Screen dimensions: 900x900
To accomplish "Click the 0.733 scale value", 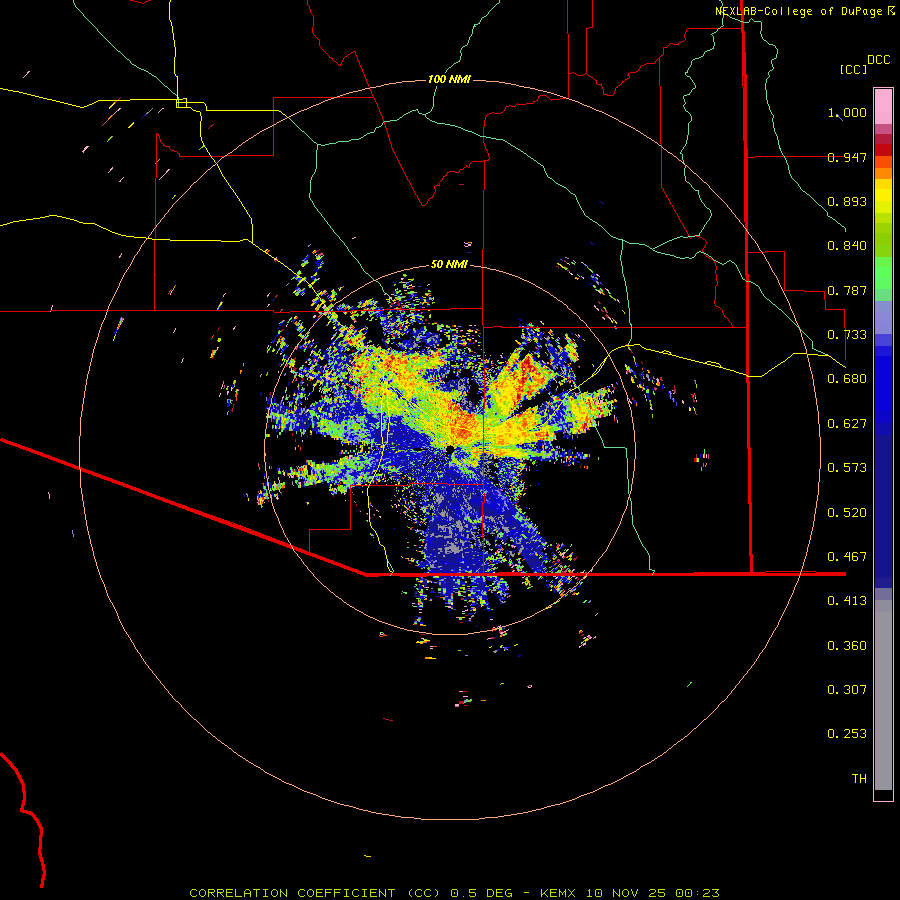I will (847, 335).
